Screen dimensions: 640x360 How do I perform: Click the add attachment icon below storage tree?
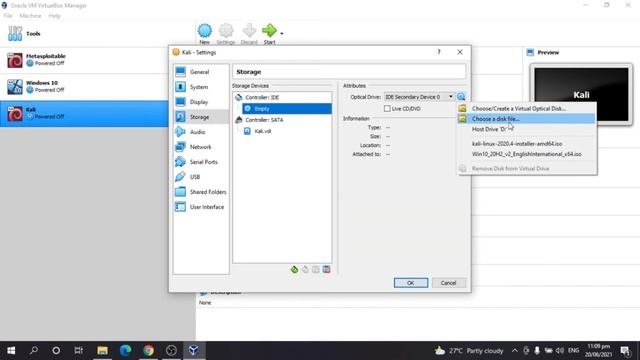(x=316, y=269)
